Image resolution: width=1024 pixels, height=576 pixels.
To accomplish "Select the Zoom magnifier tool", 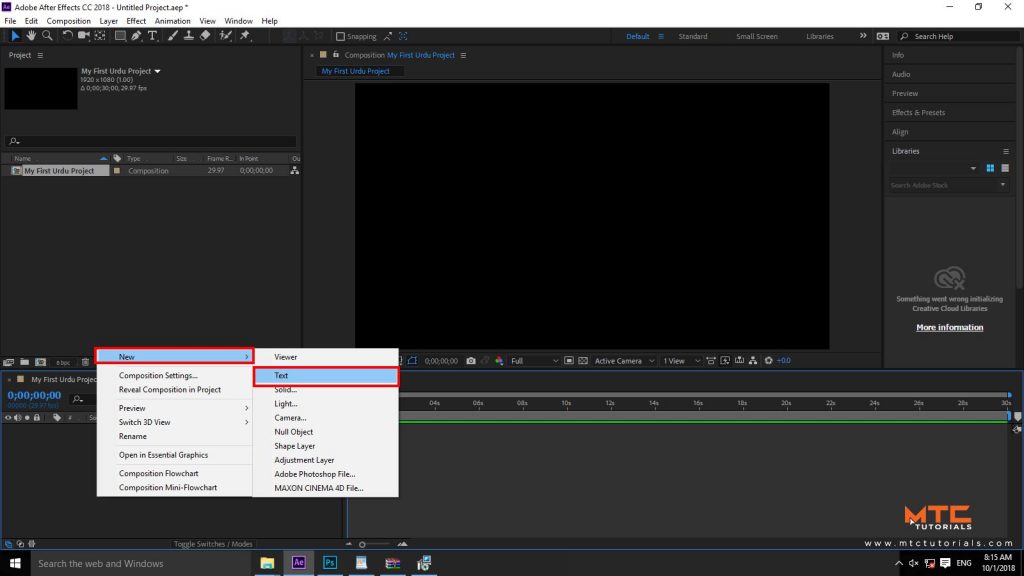I will (x=47, y=36).
